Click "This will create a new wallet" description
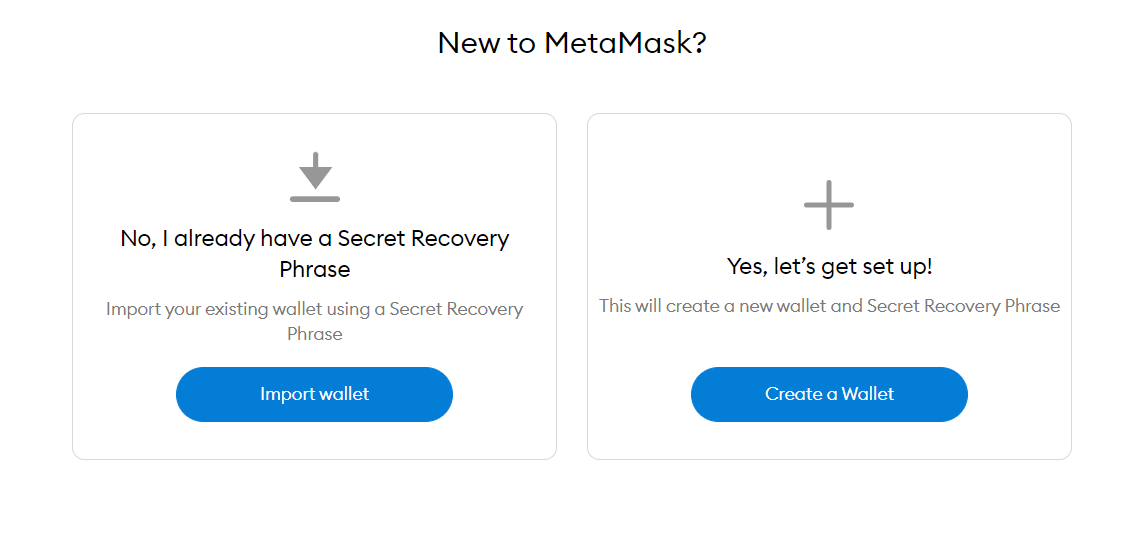 [x=713, y=306]
